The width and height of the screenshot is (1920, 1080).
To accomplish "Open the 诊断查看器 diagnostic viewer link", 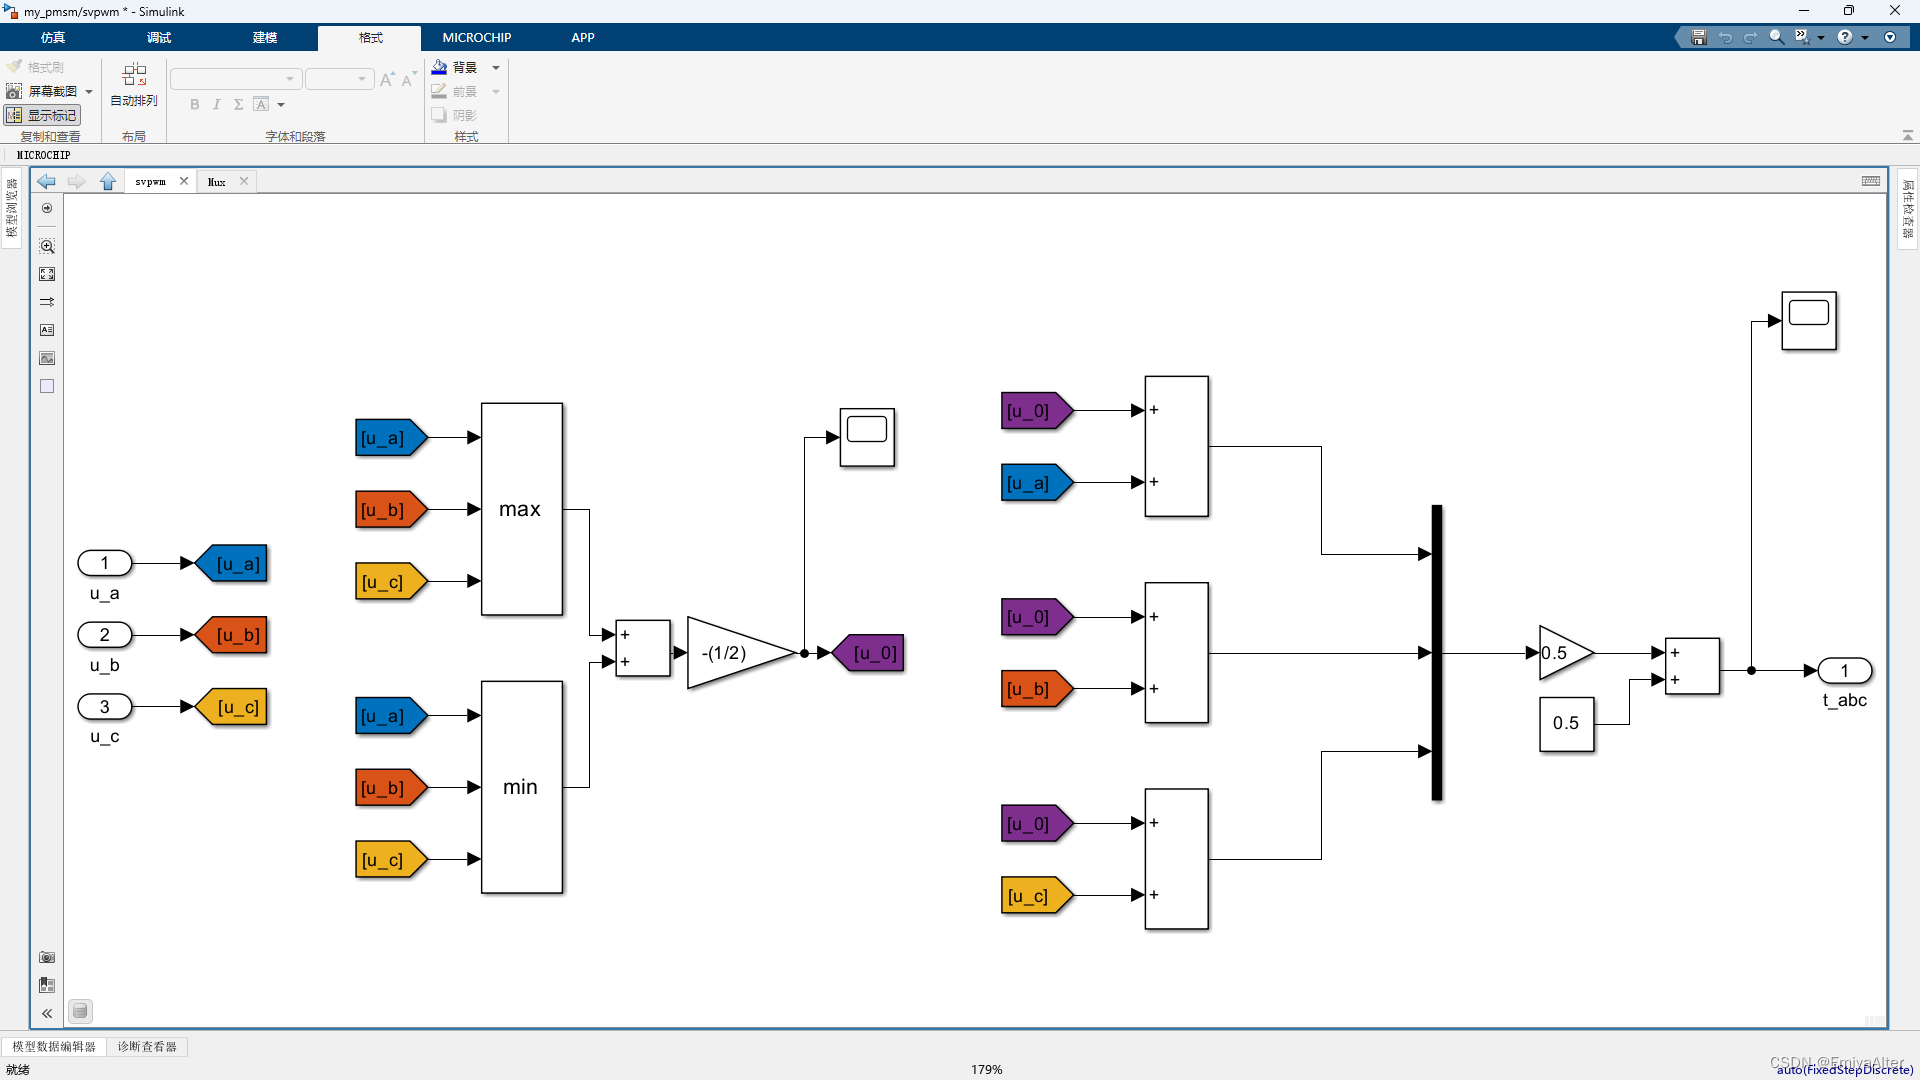I will [147, 1046].
